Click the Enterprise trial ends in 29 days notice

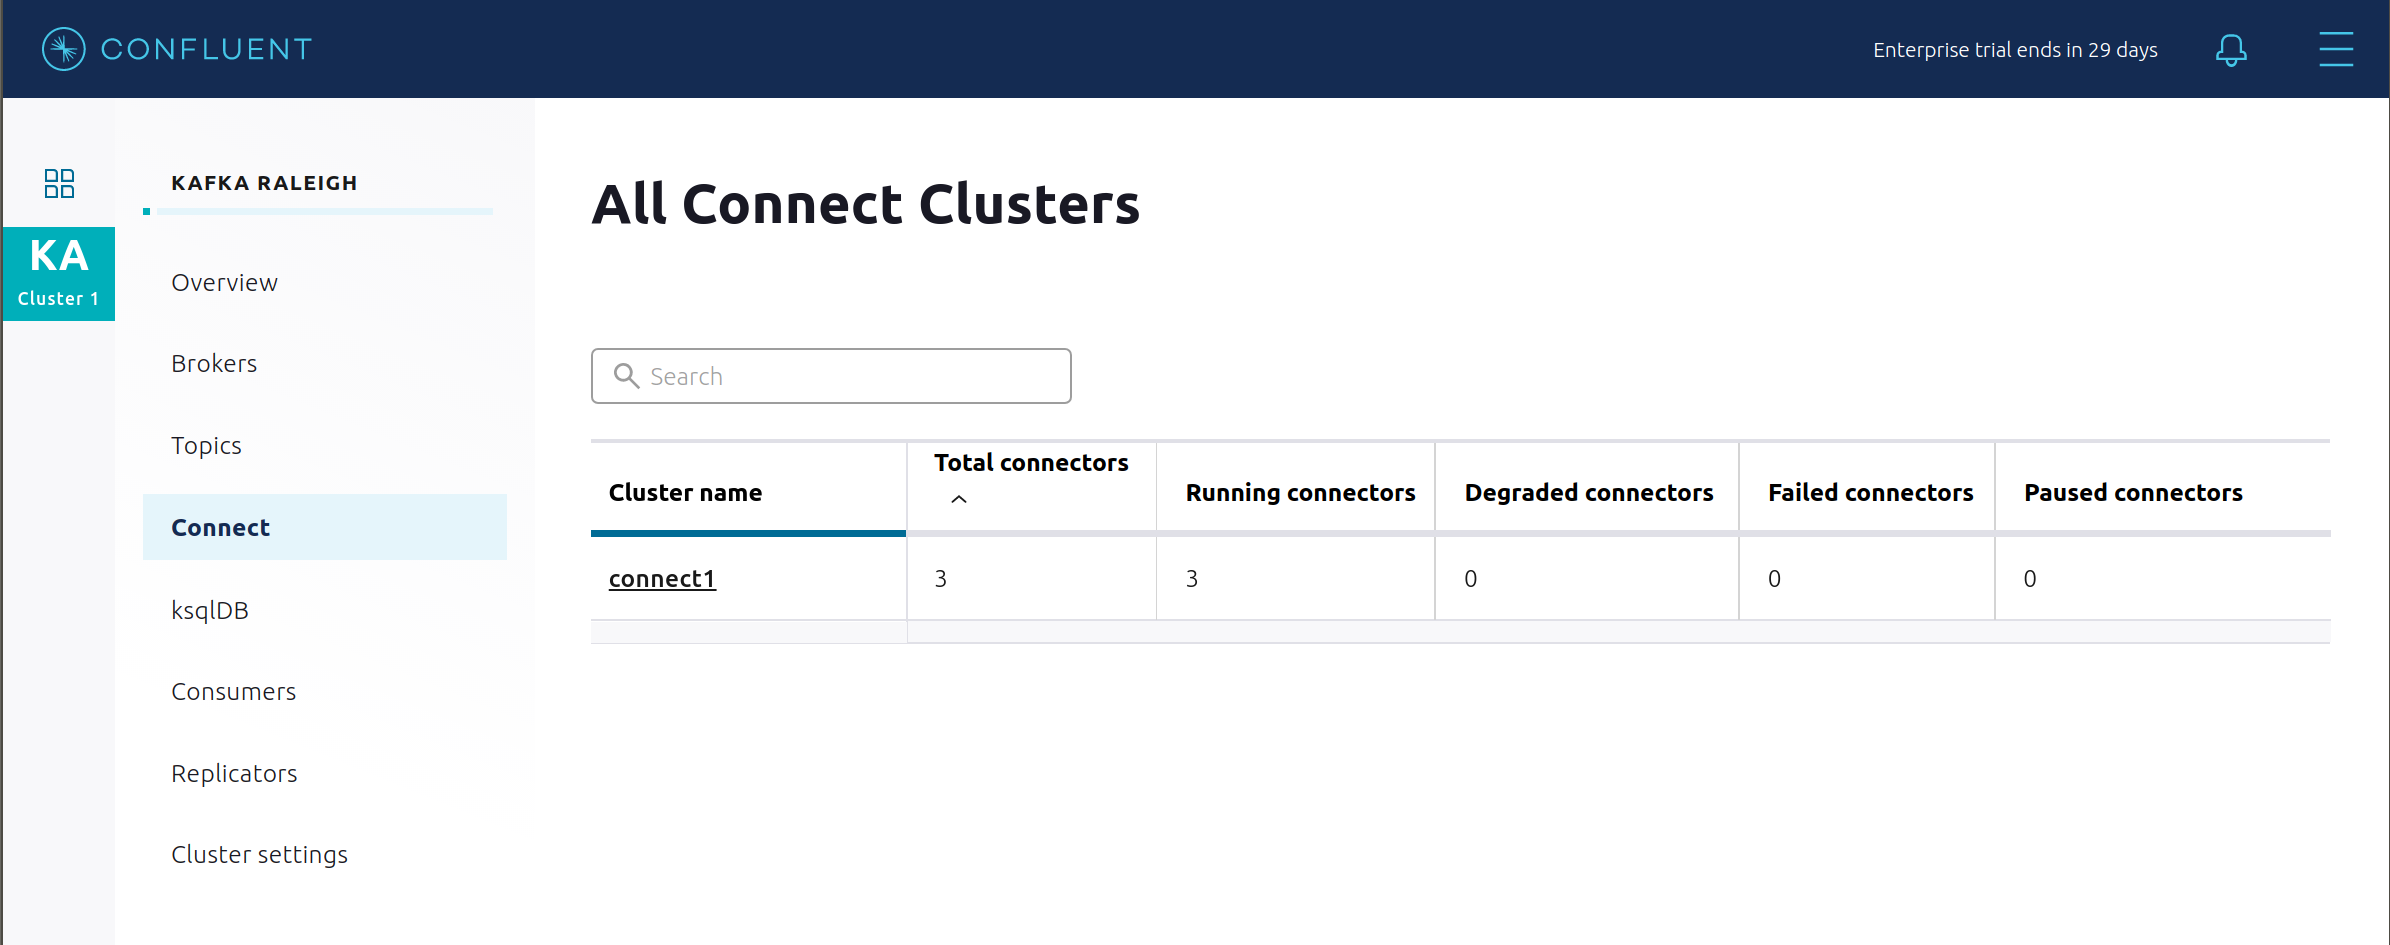[2015, 50]
